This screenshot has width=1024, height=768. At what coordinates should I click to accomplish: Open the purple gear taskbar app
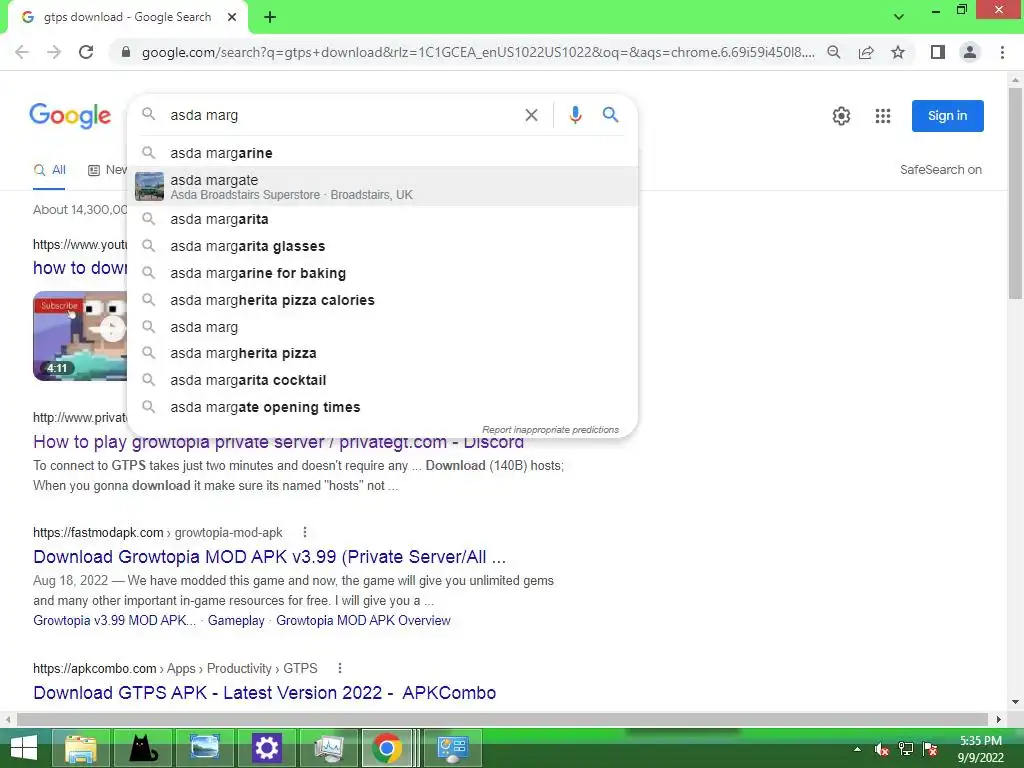pyautogui.click(x=266, y=748)
